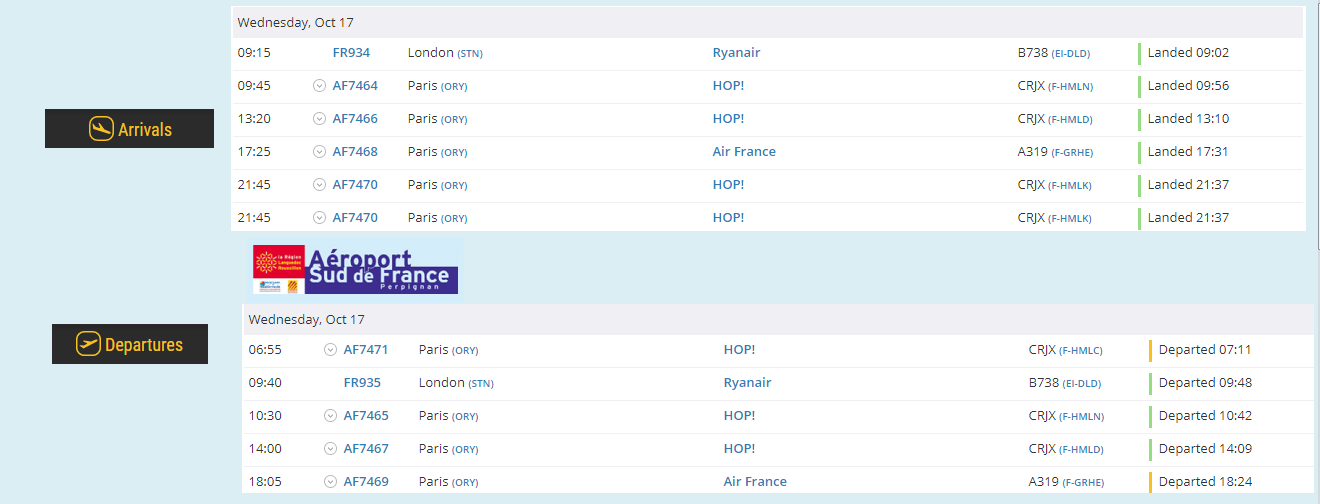
Task: Open F-HMLD registration in AF7467 row
Action: (x=1082, y=450)
